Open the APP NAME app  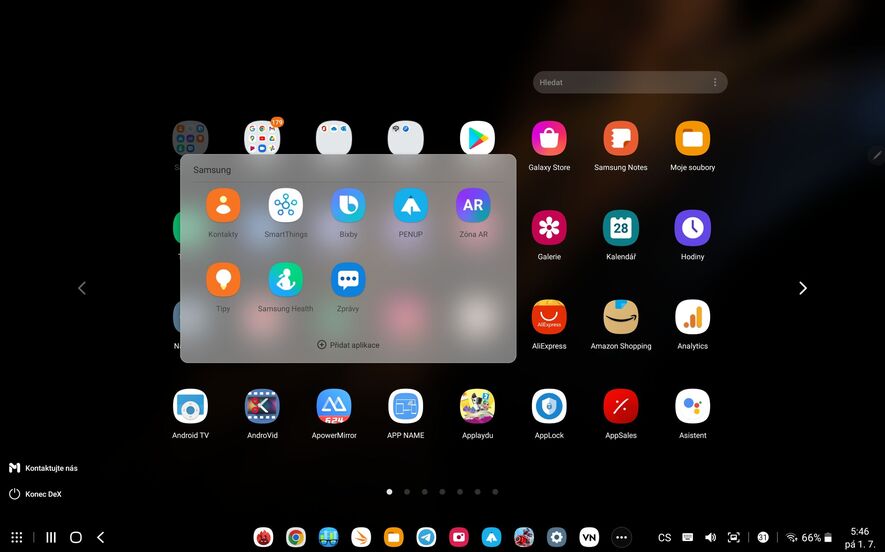pyautogui.click(x=406, y=406)
